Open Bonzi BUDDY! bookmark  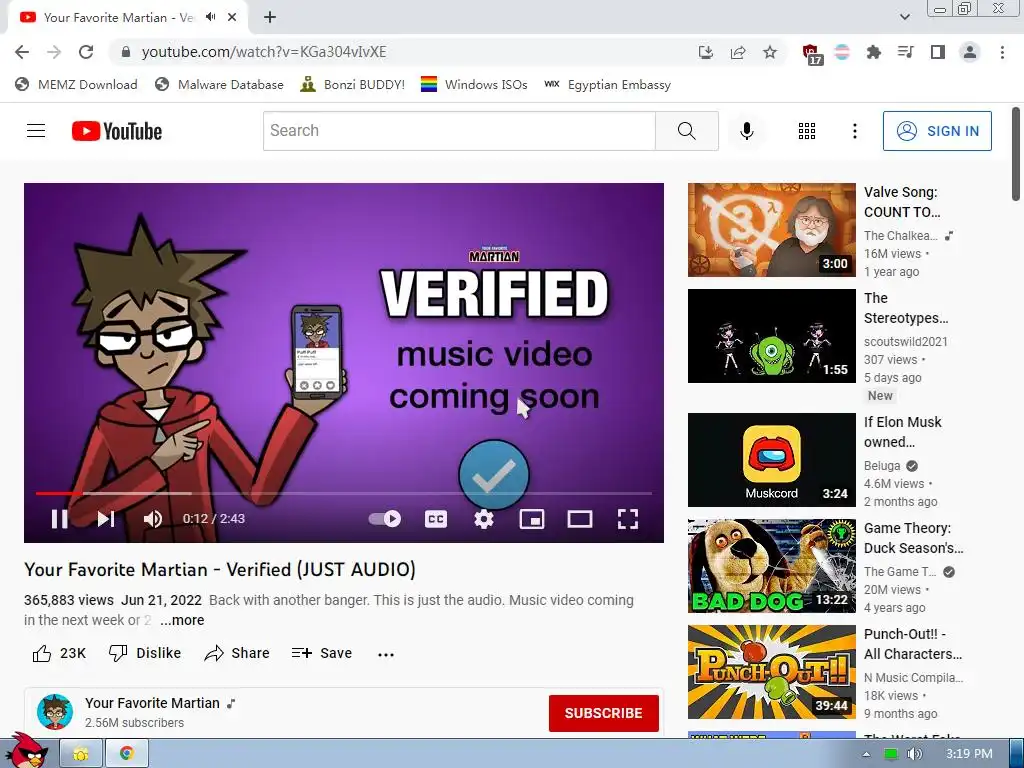352,84
